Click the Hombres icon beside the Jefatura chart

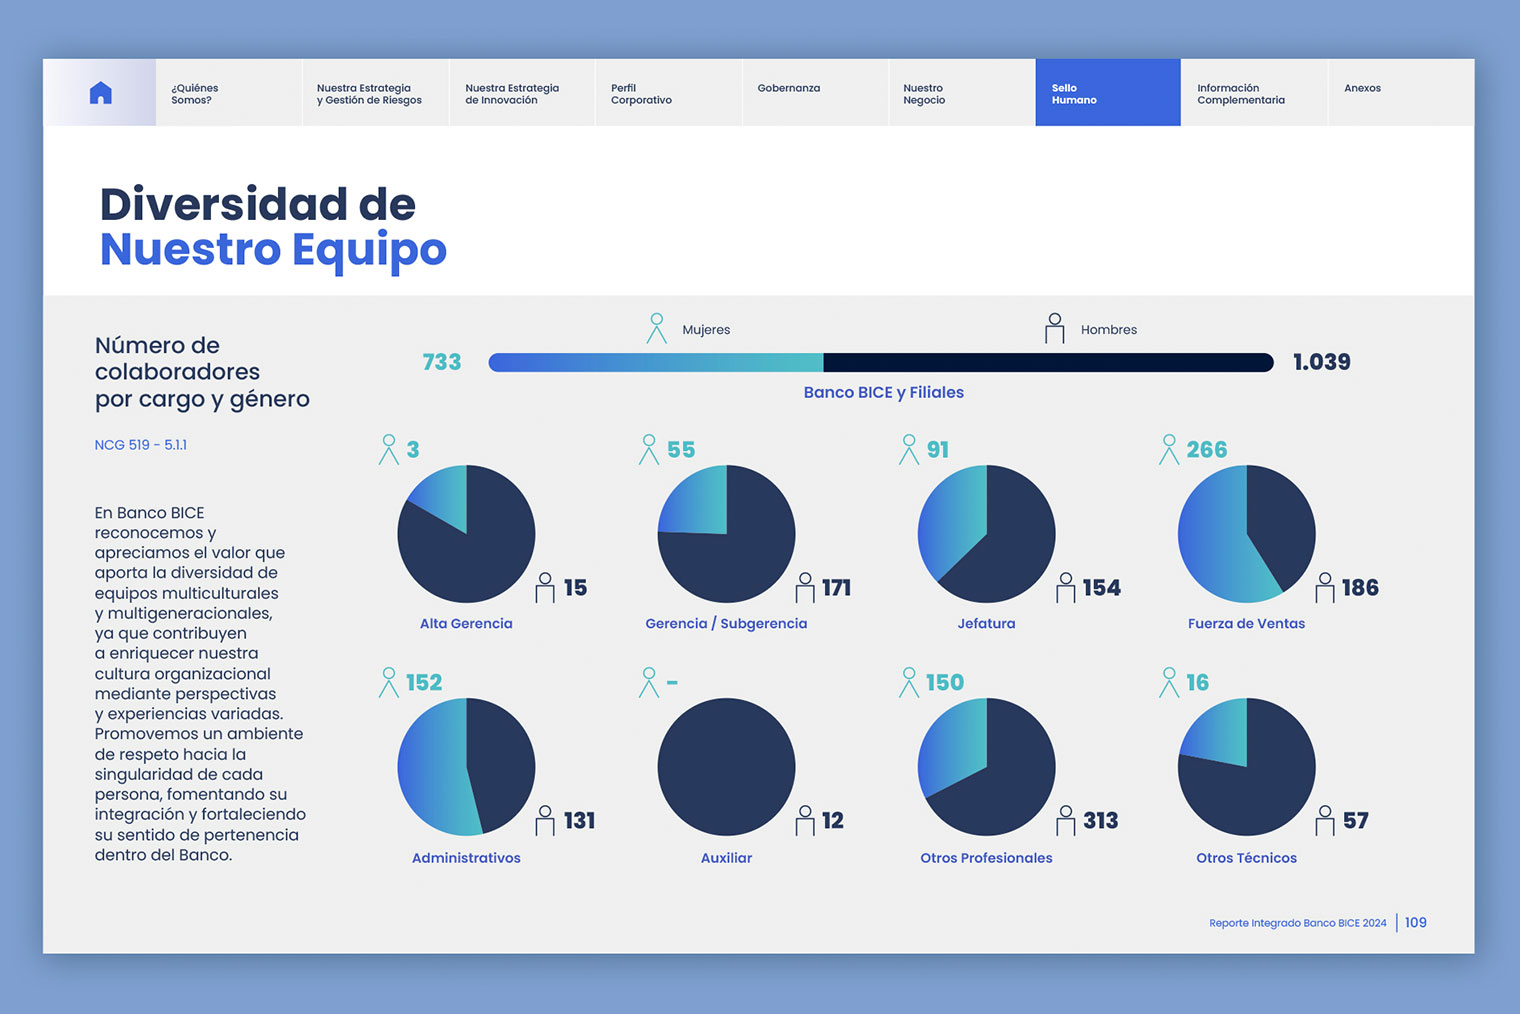coord(1063,587)
